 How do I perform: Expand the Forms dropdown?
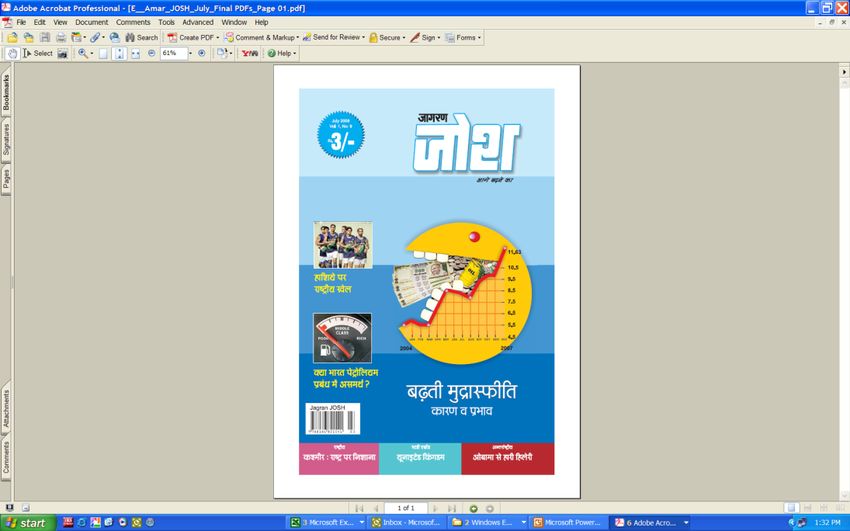tap(463, 37)
